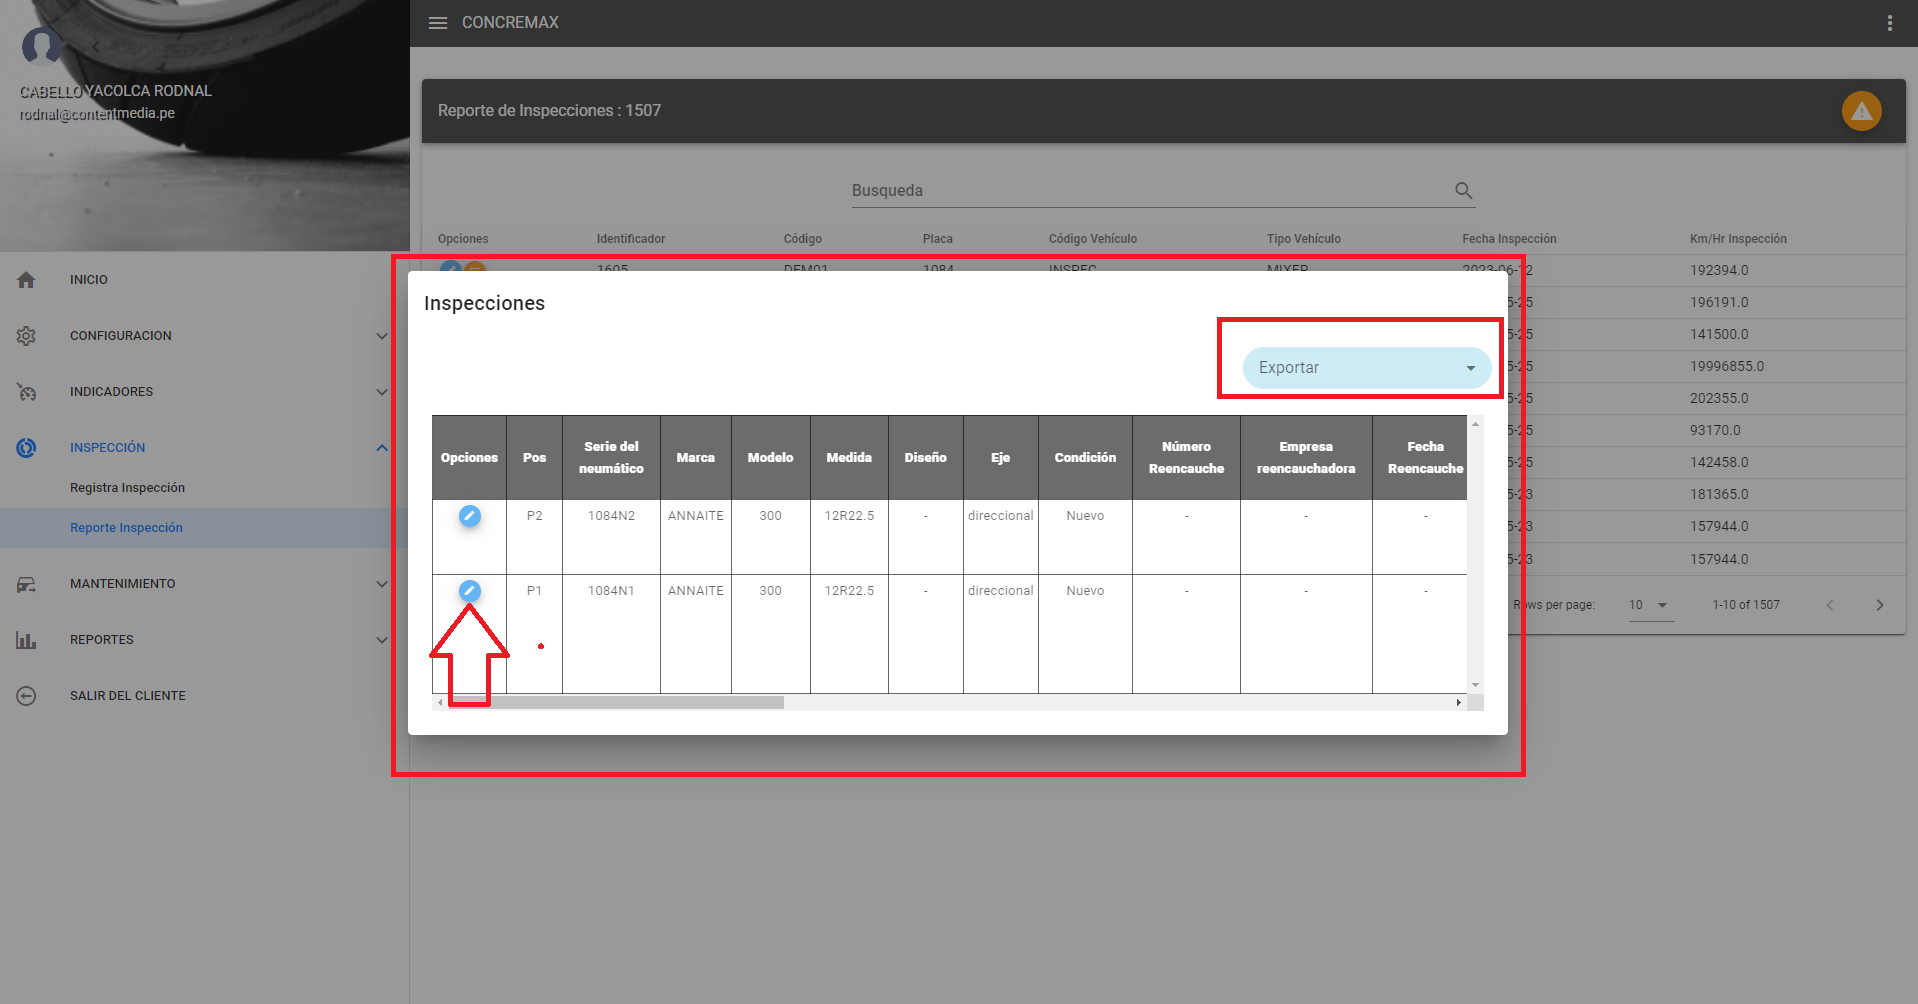1918x1004 pixels.
Task: Click the search magnifier icon
Action: click(x=1463, y=190)
